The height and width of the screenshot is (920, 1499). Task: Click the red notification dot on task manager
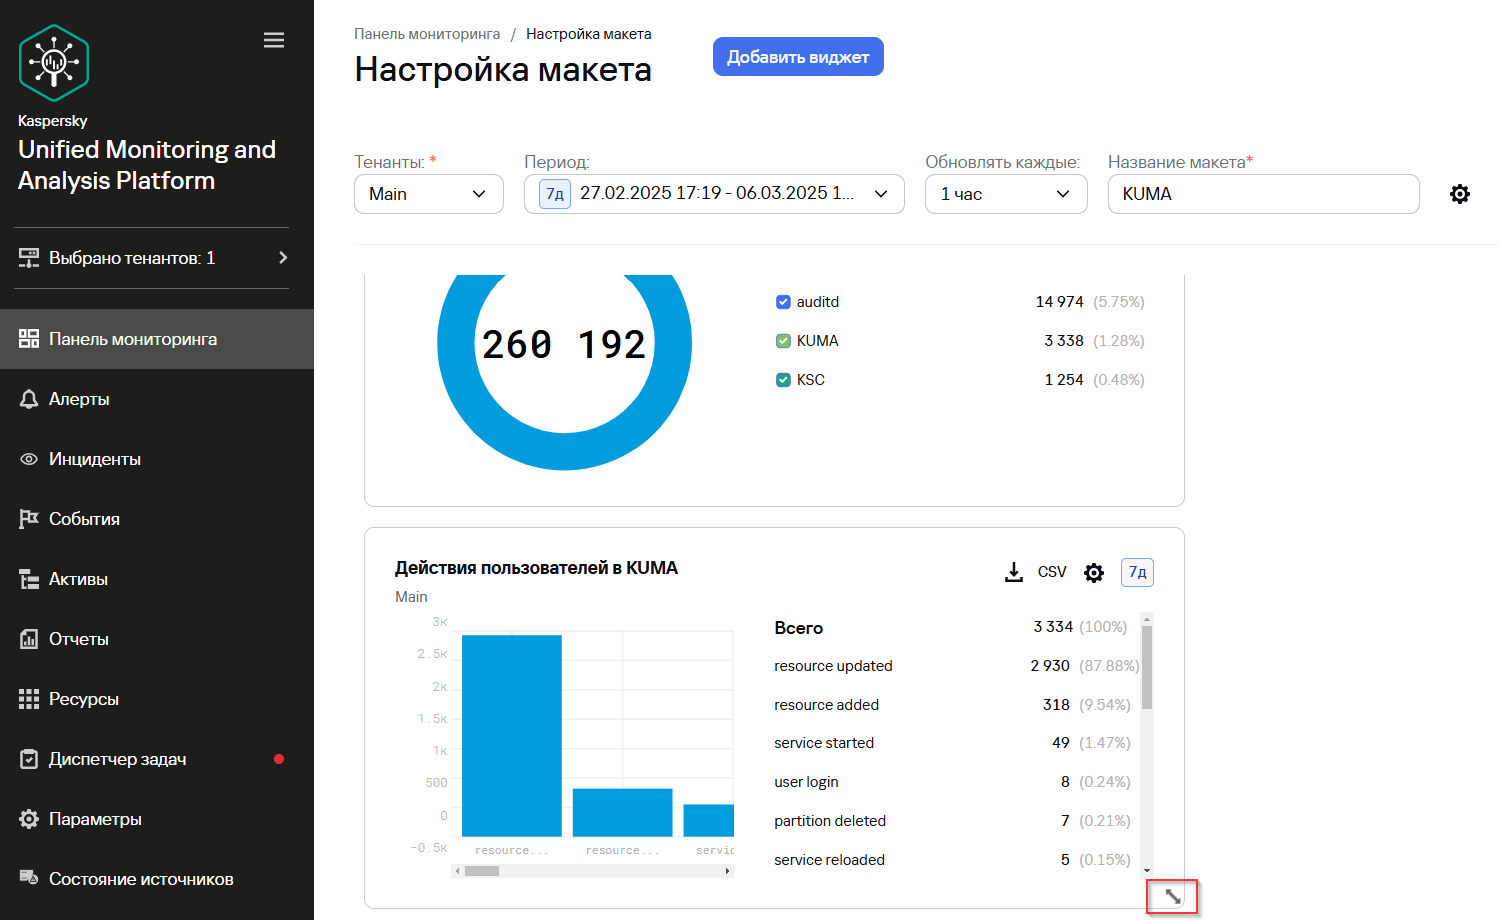(x=279, y=759)
